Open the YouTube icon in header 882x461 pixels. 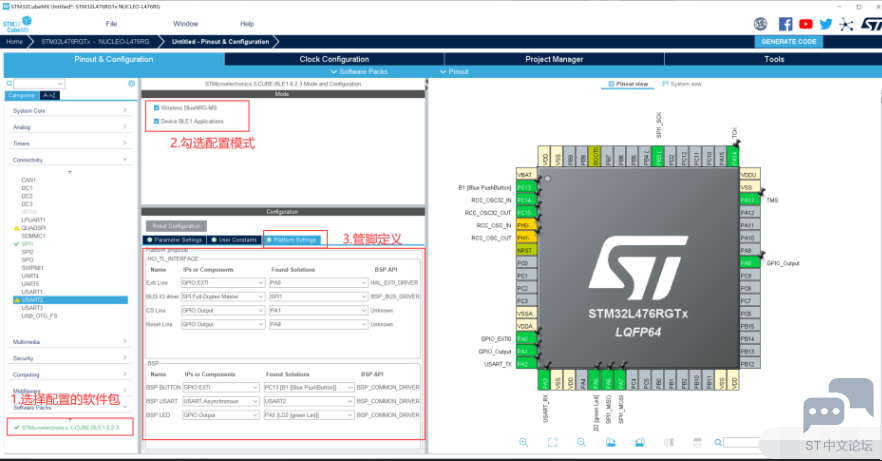click(x=806, y=24)
